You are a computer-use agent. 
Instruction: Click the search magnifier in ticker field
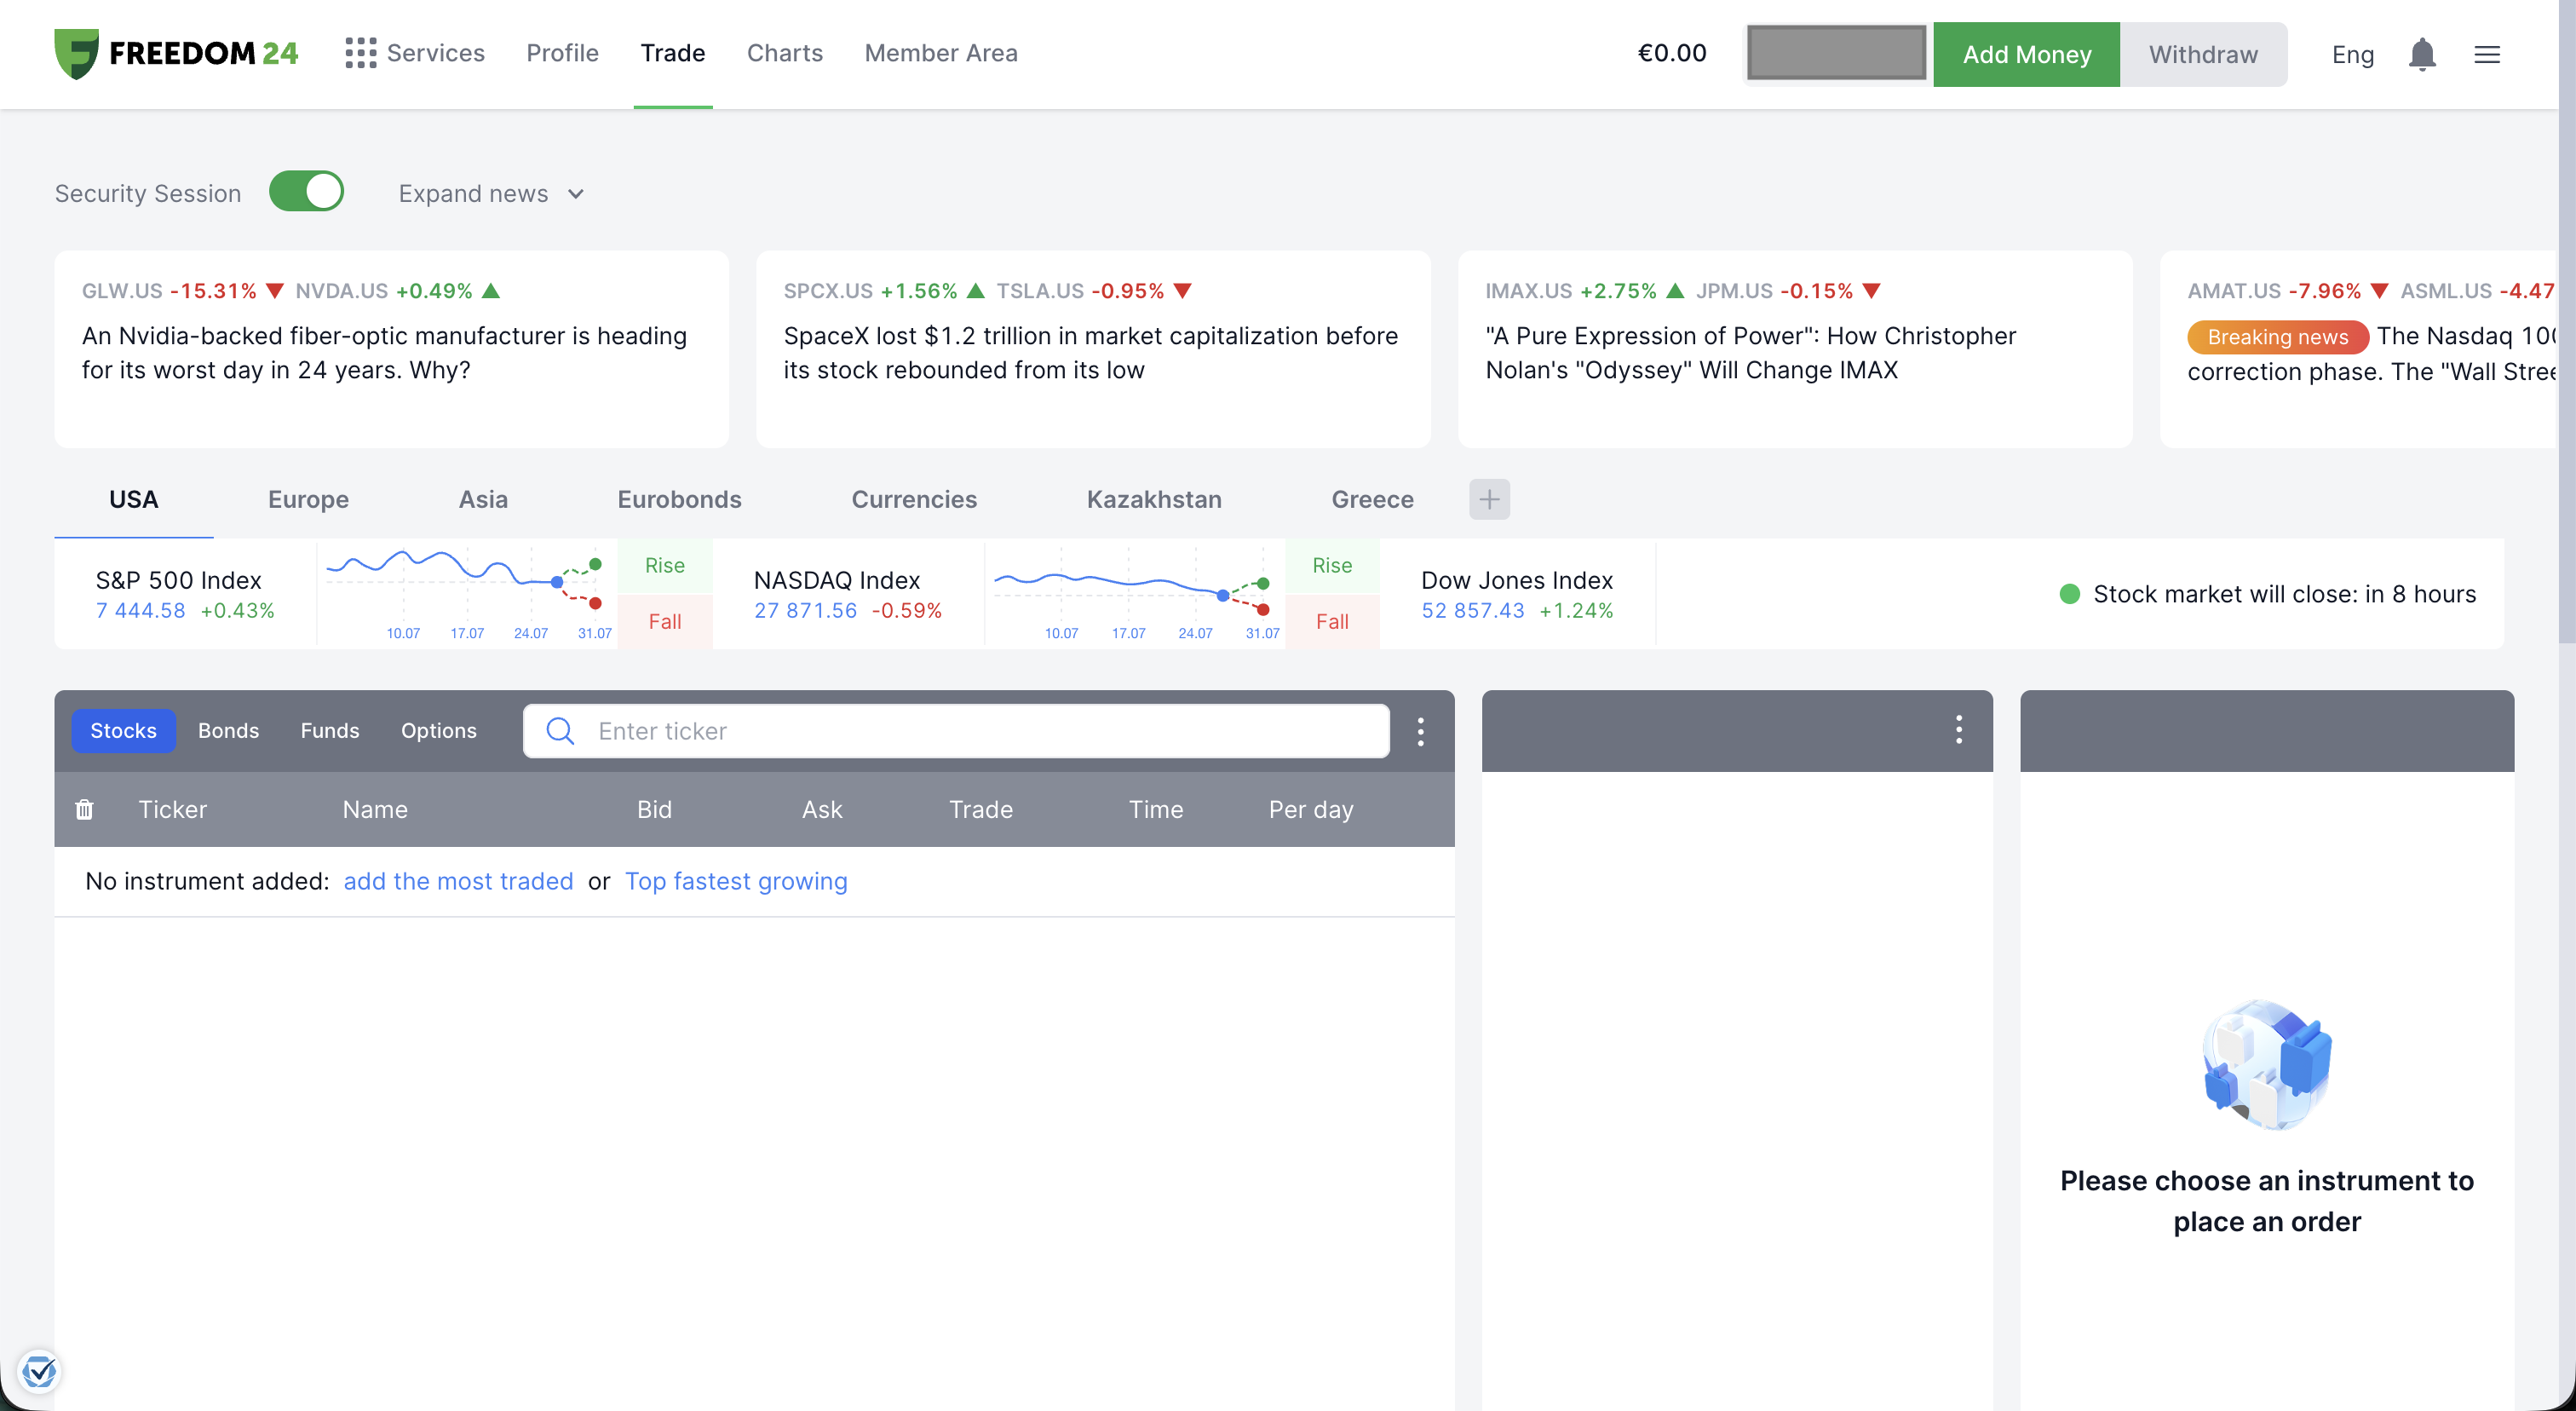[560, 731]
